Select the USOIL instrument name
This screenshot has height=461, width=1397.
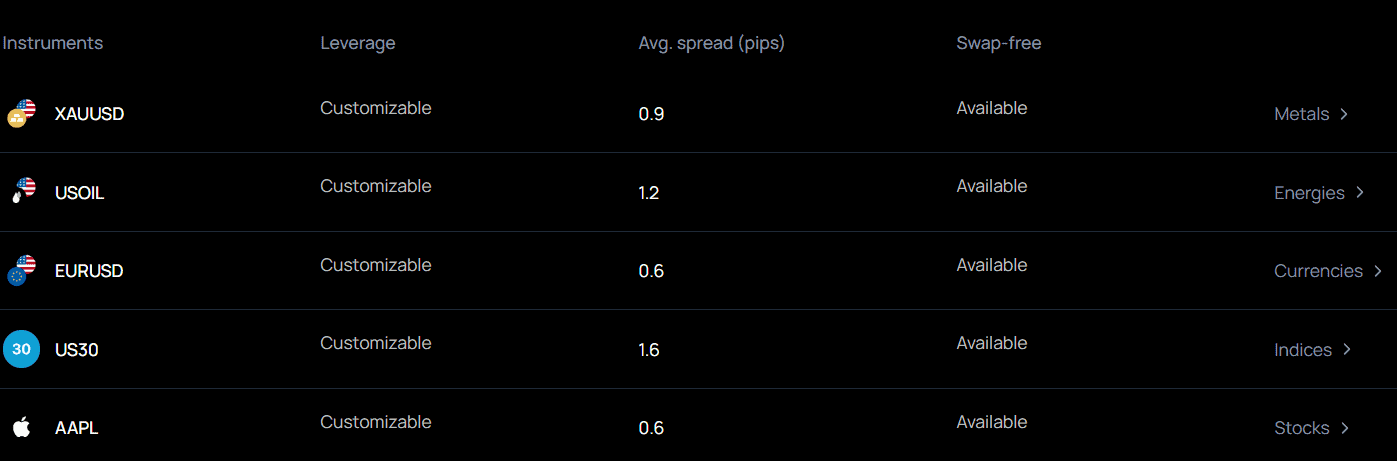(x=79, y=193)
